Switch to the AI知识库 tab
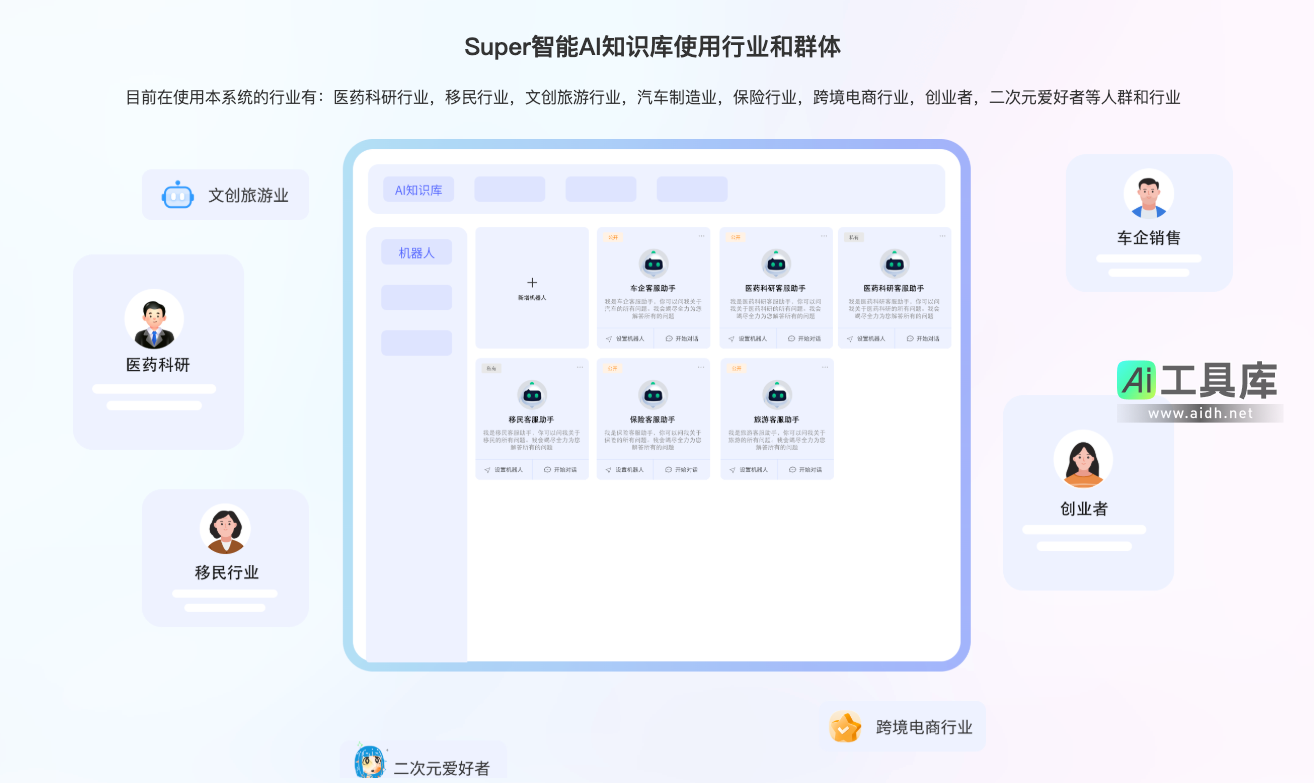The width and height of the screenshot is (1314, 783). [418, 189]
